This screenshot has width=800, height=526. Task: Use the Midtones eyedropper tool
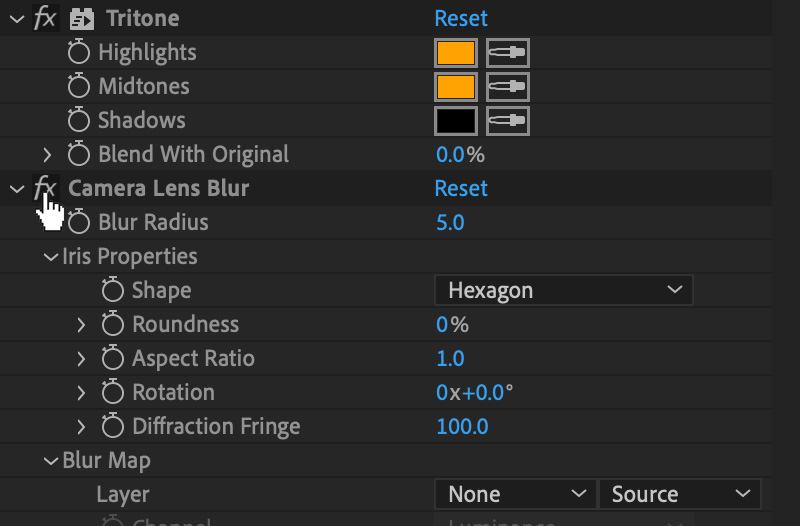tap(508, 87)
